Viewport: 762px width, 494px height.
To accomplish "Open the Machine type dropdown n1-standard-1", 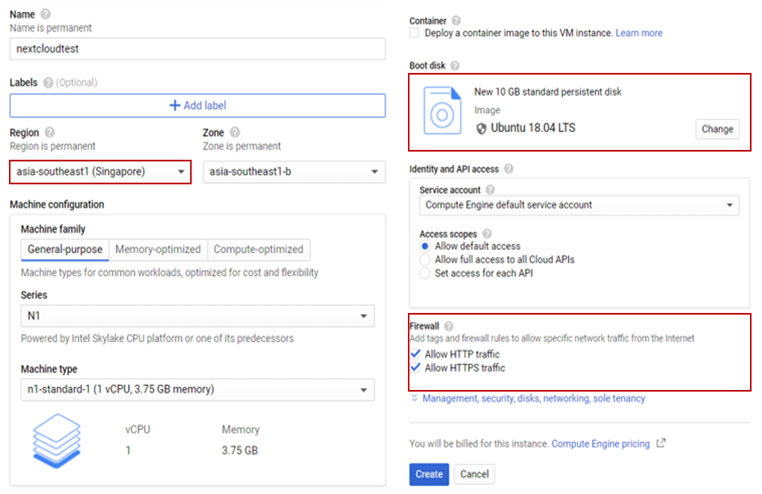I will coord(197,389).
